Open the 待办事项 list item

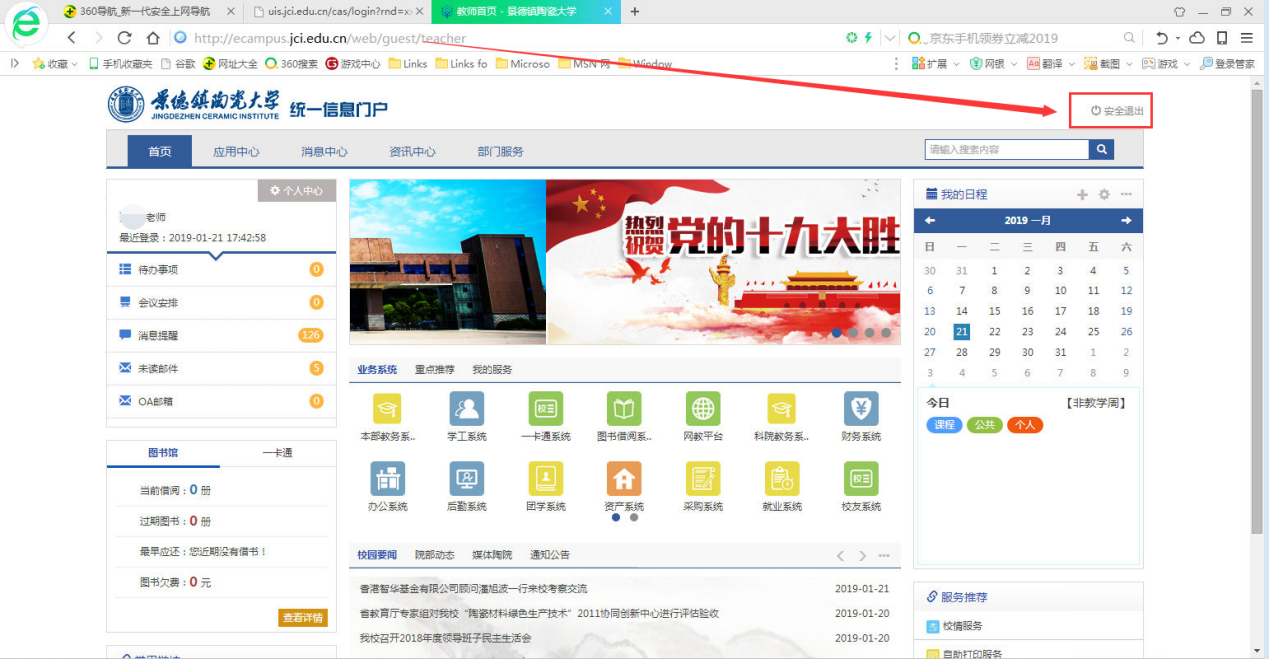click(220, 270)
